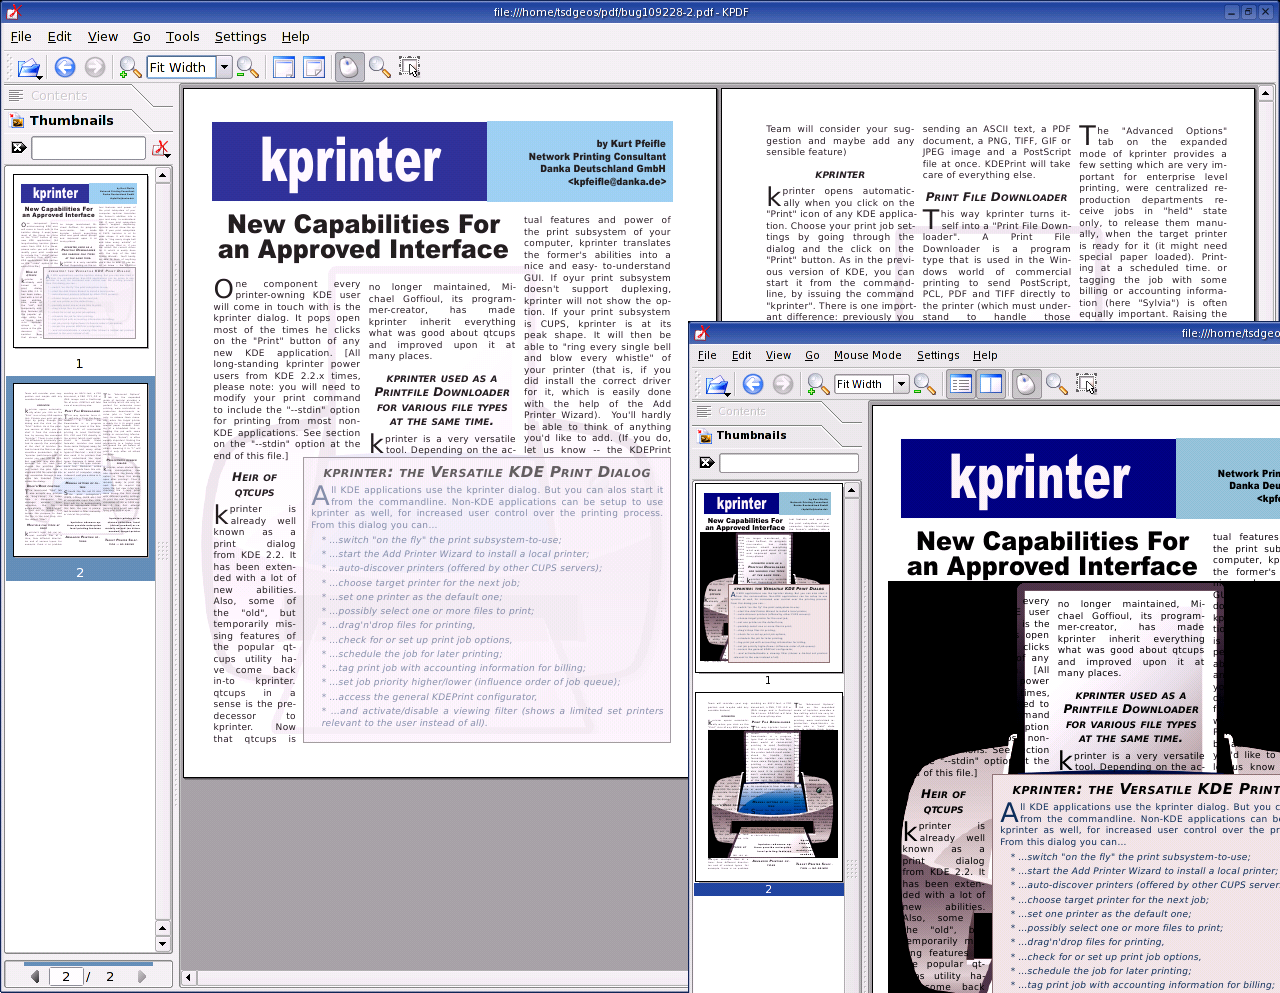This screenshot has width=1280, height=993.
Task: Zoom in using front window's plus magnifier
Action: [818, 384]
